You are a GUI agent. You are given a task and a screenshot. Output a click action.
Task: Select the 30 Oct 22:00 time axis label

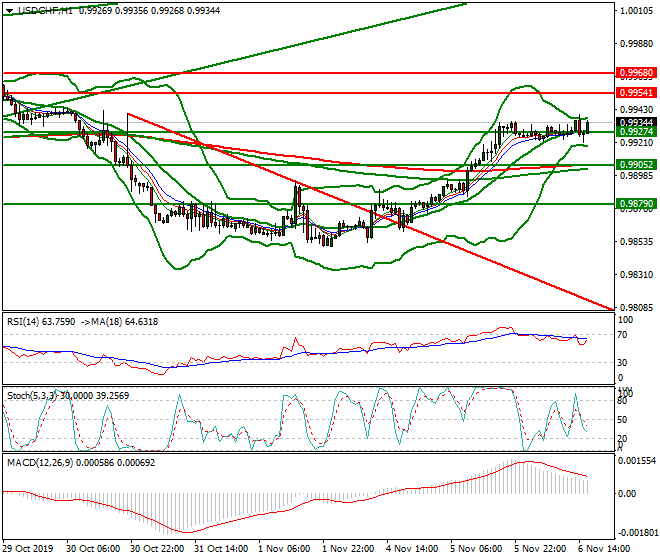click(x=157, y=549)
